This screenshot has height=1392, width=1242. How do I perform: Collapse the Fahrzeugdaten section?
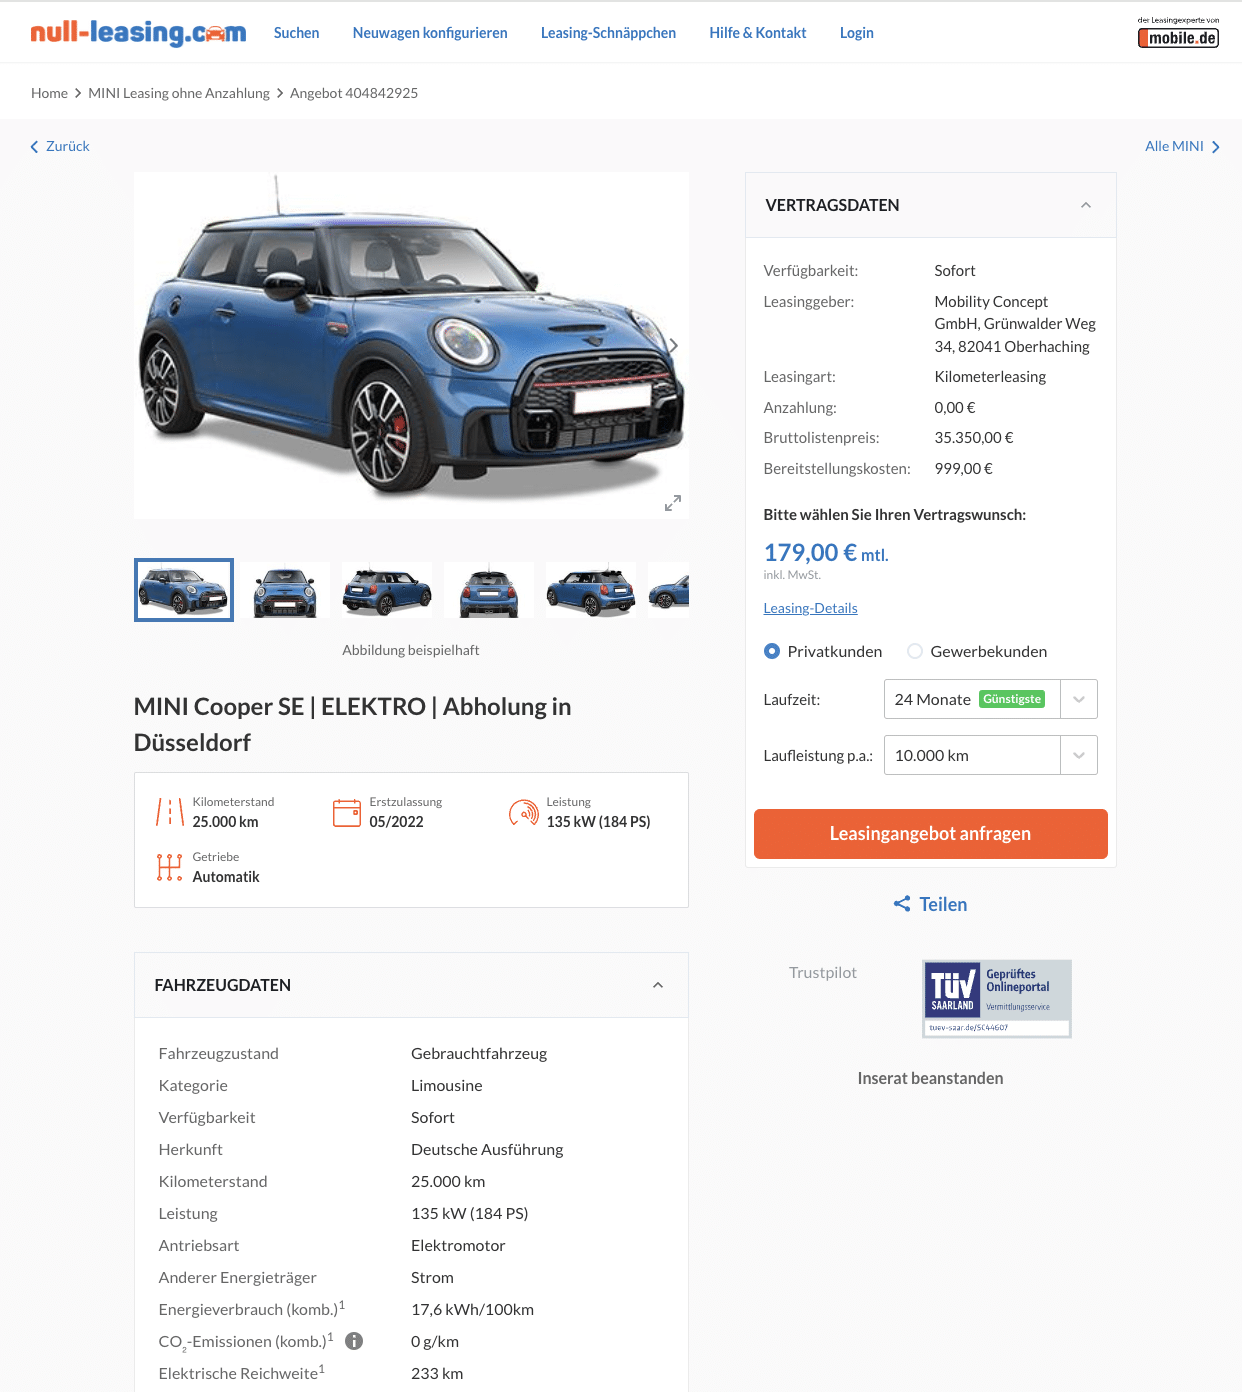(x=658, y=985)
